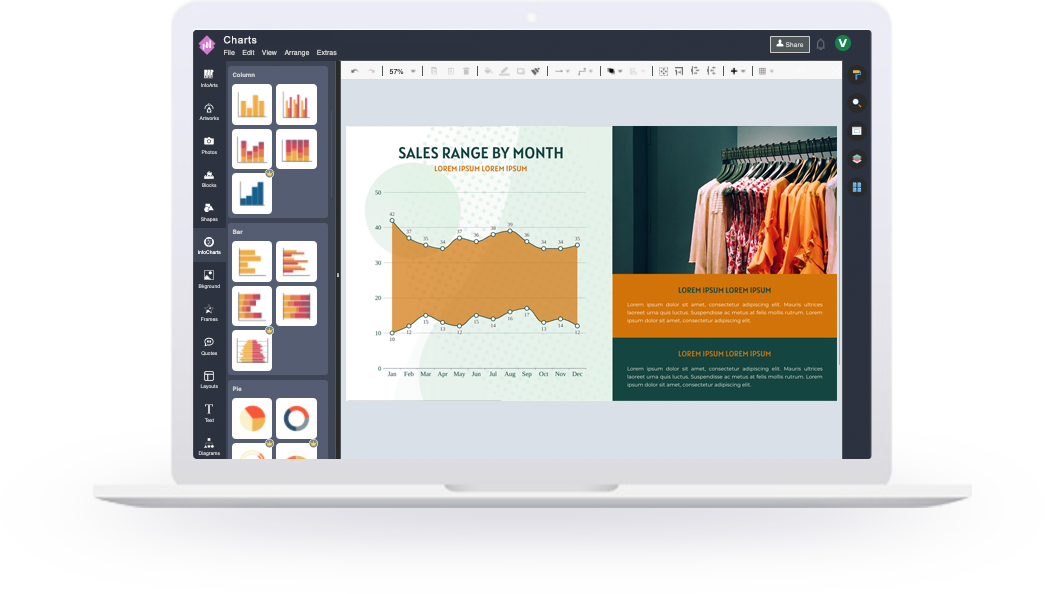Open the Quotes sidebar section
1045x594 pixels.
coord(209,346)
